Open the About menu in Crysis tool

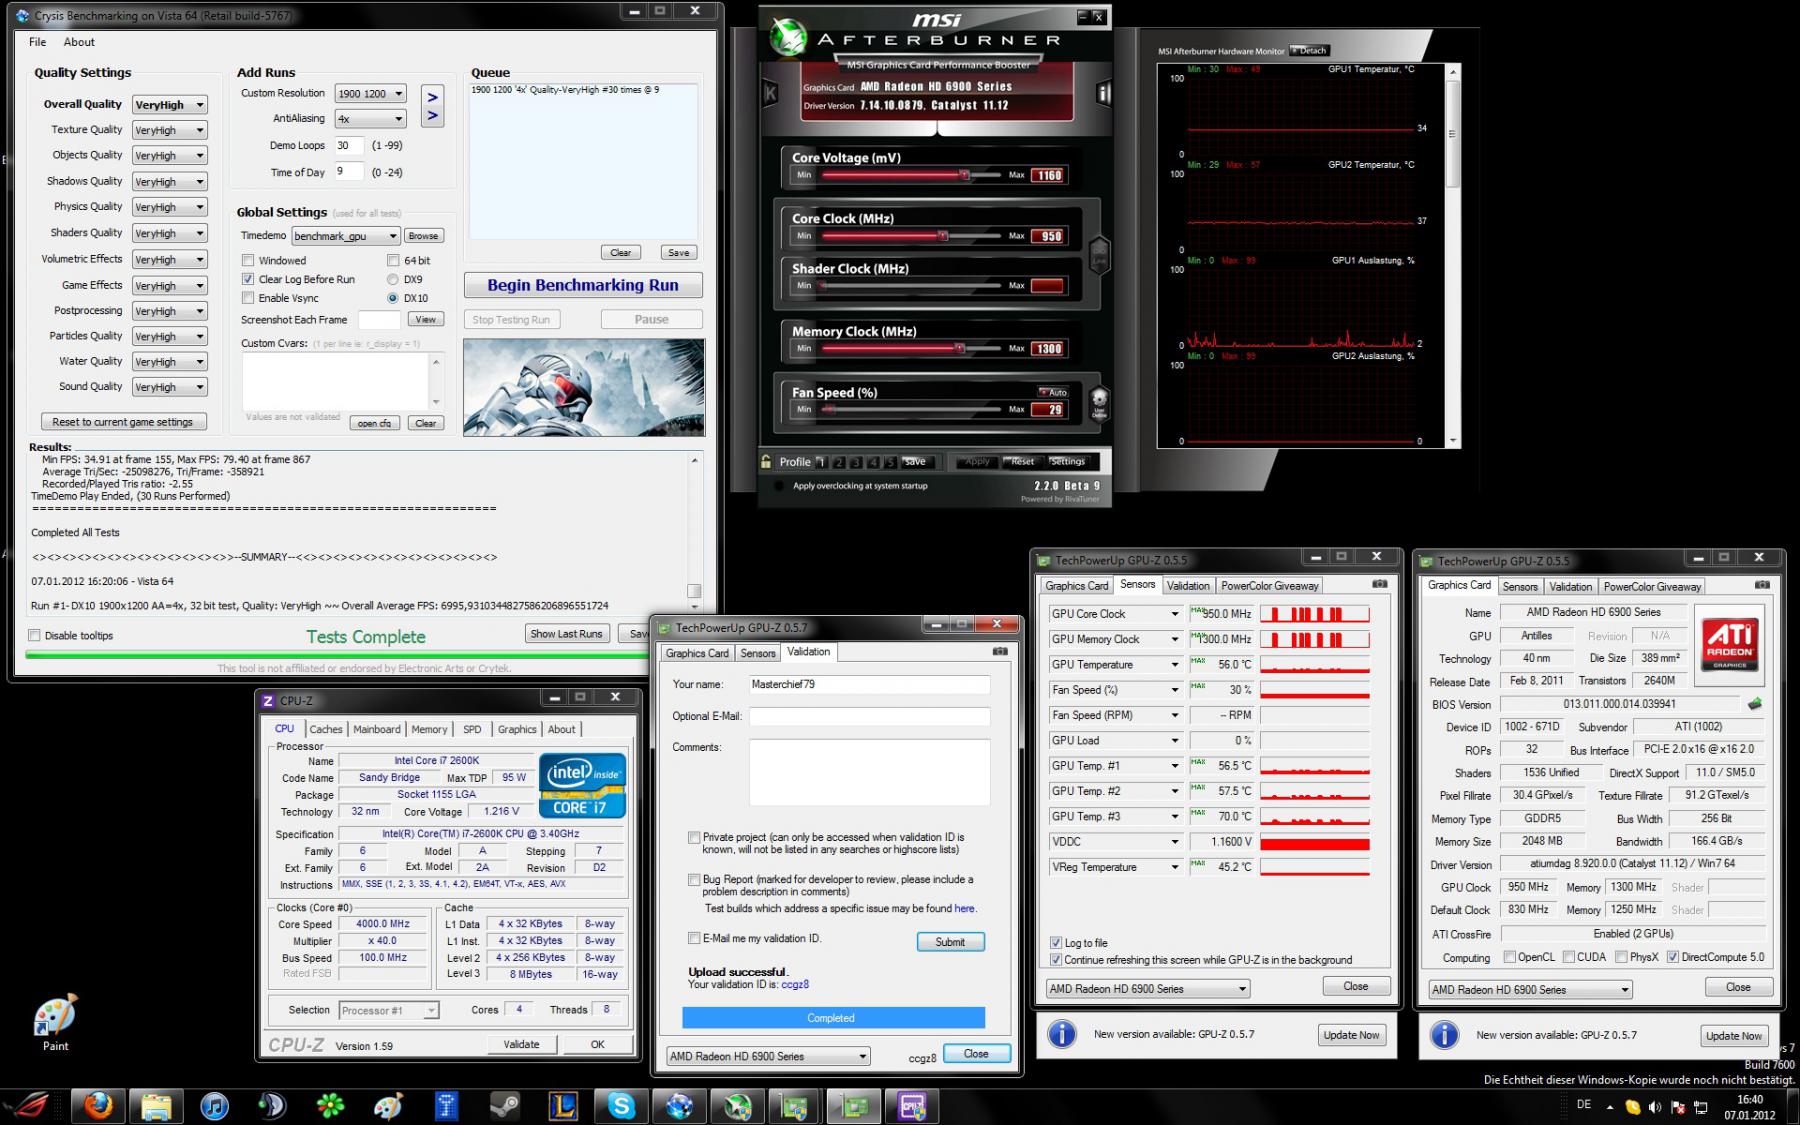tap(79, 42)
